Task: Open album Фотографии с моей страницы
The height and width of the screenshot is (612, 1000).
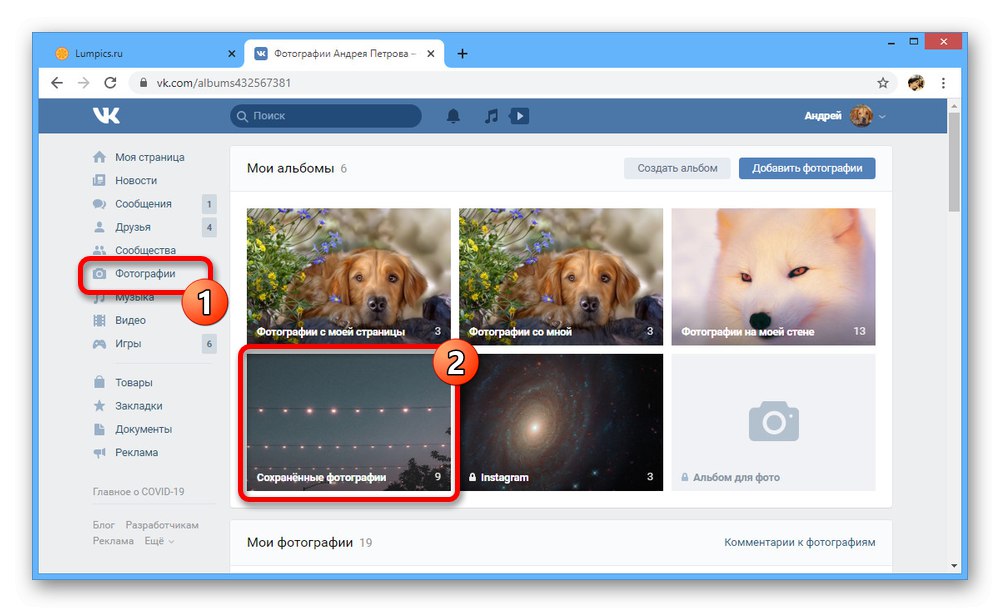Action: click(x=349, y=277)
